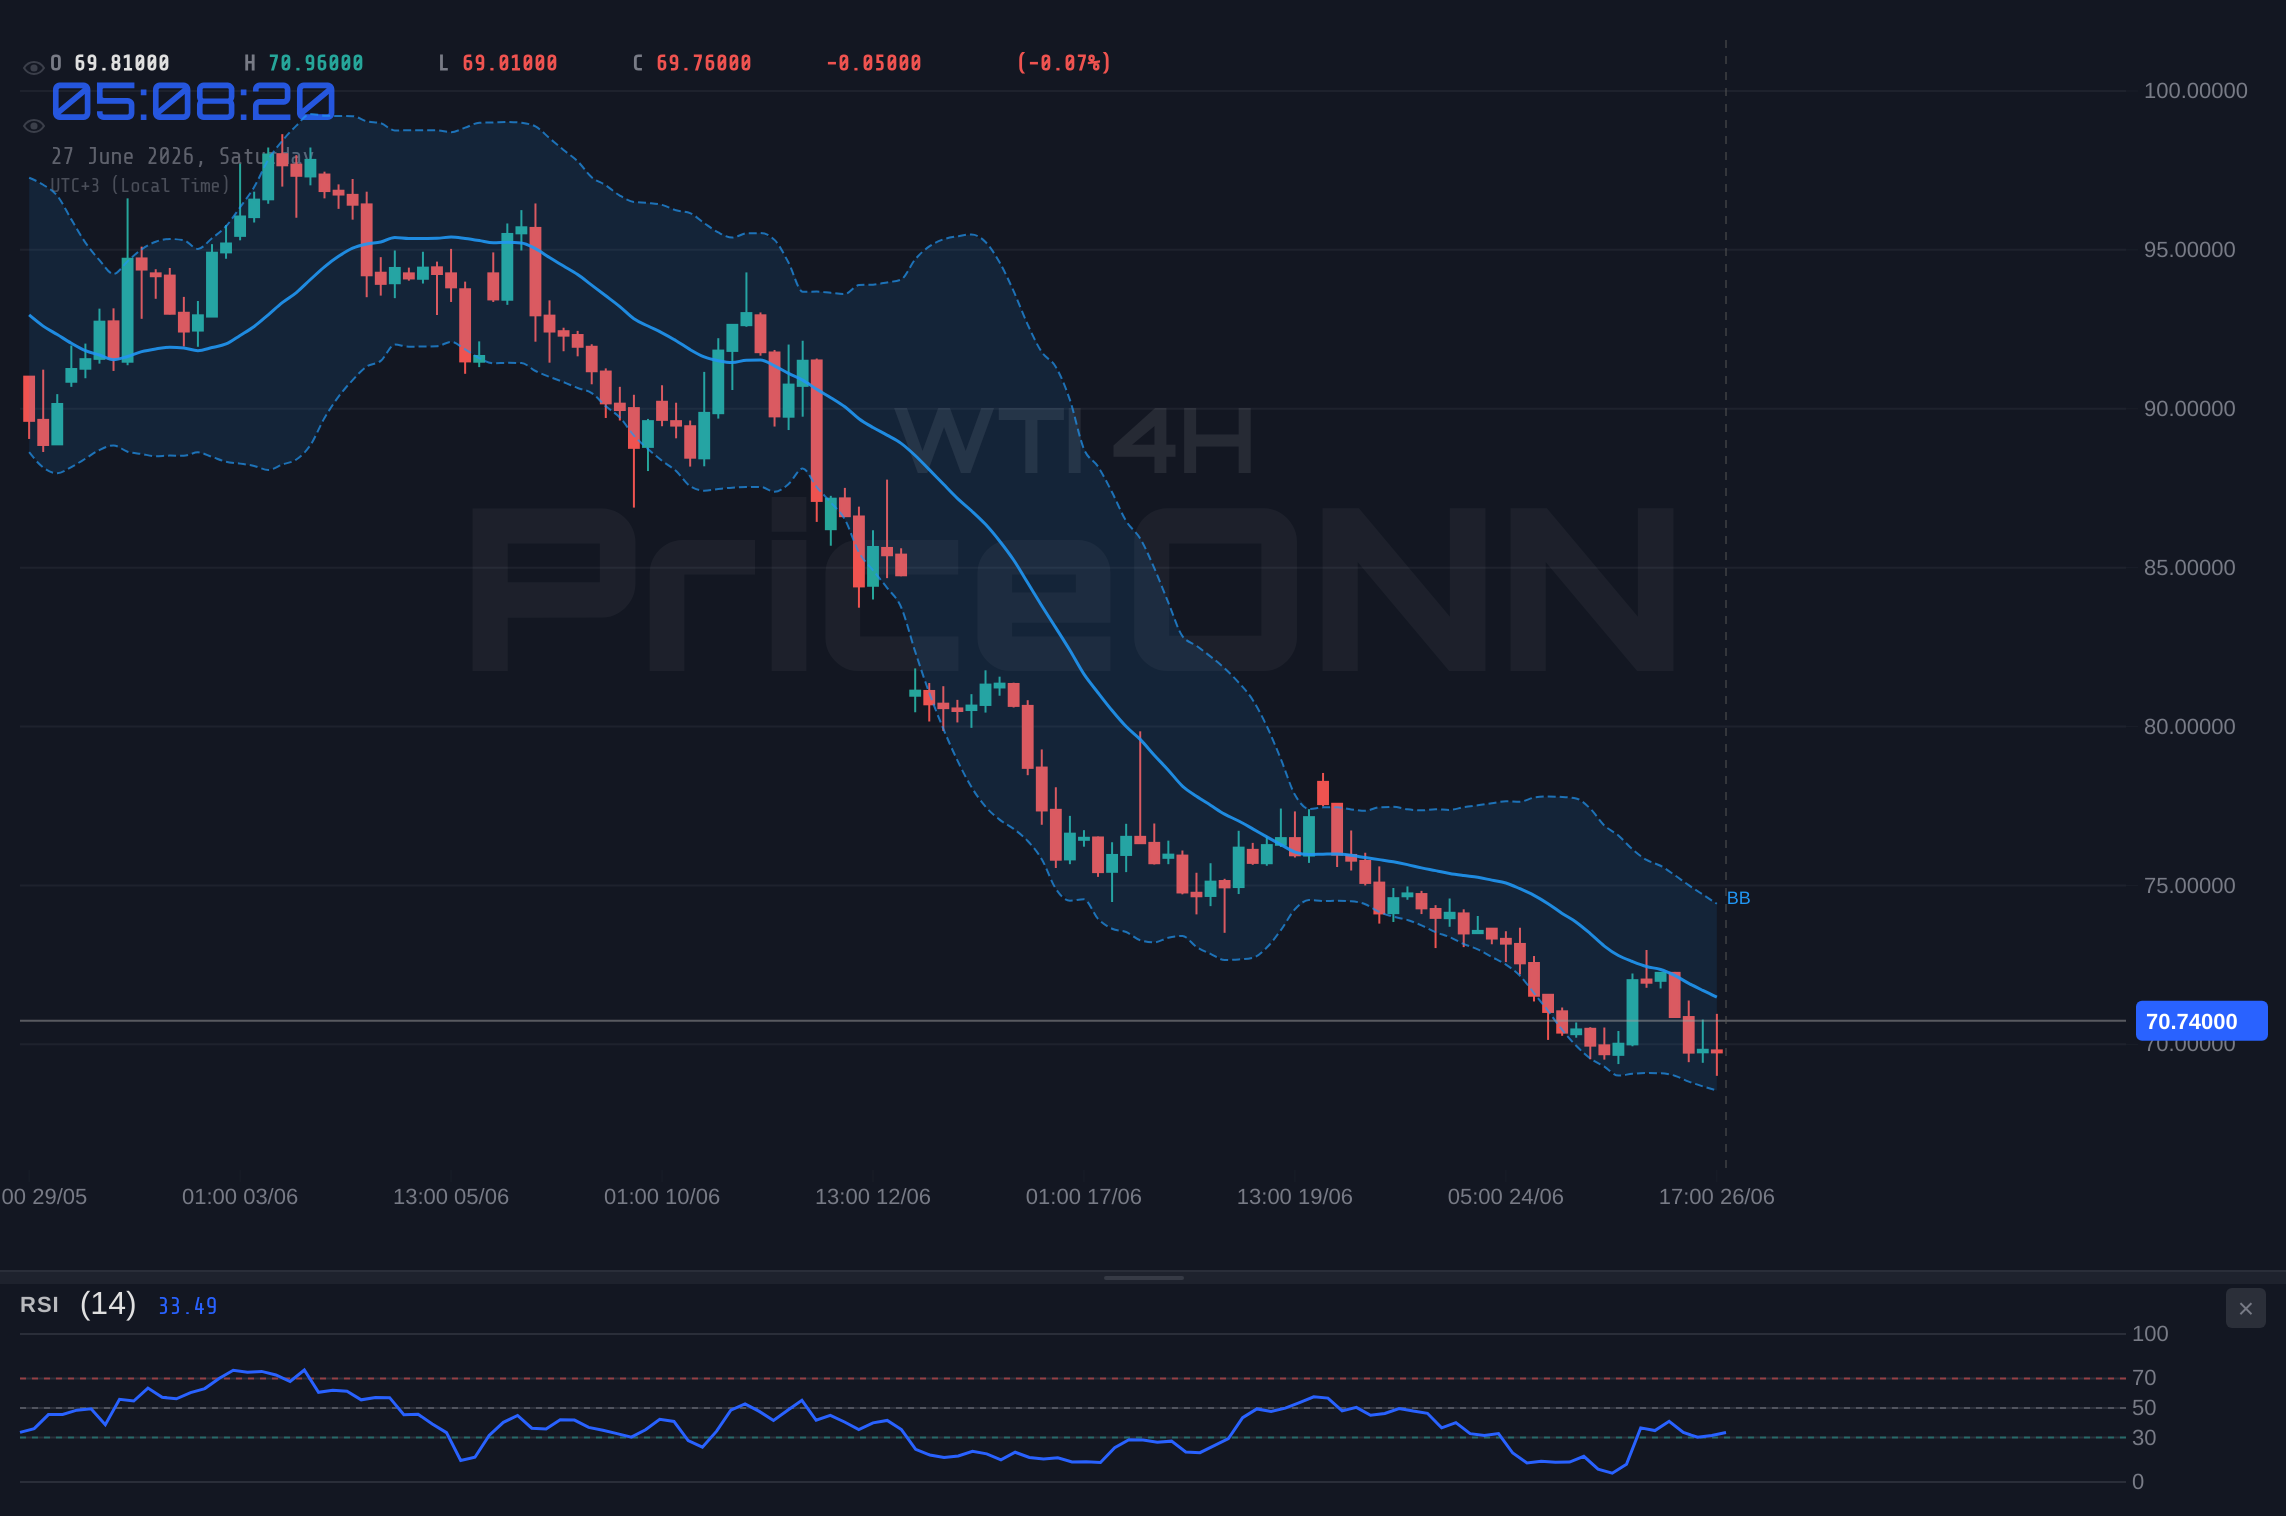Click the RSI period (14) setting
The height and width of the screenshot is (1516, 2286).
point(108,1304)
